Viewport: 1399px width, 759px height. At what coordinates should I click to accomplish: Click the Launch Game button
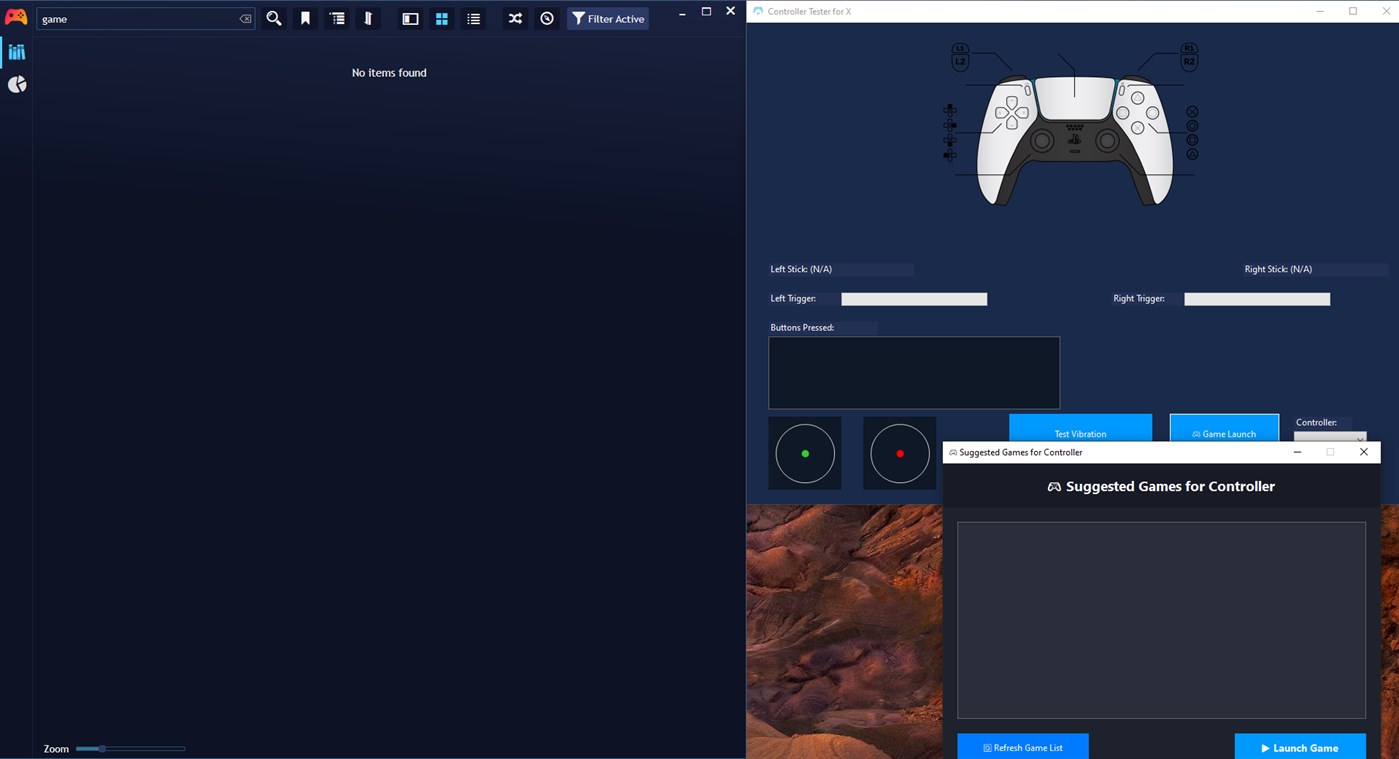coord(1300,746)
